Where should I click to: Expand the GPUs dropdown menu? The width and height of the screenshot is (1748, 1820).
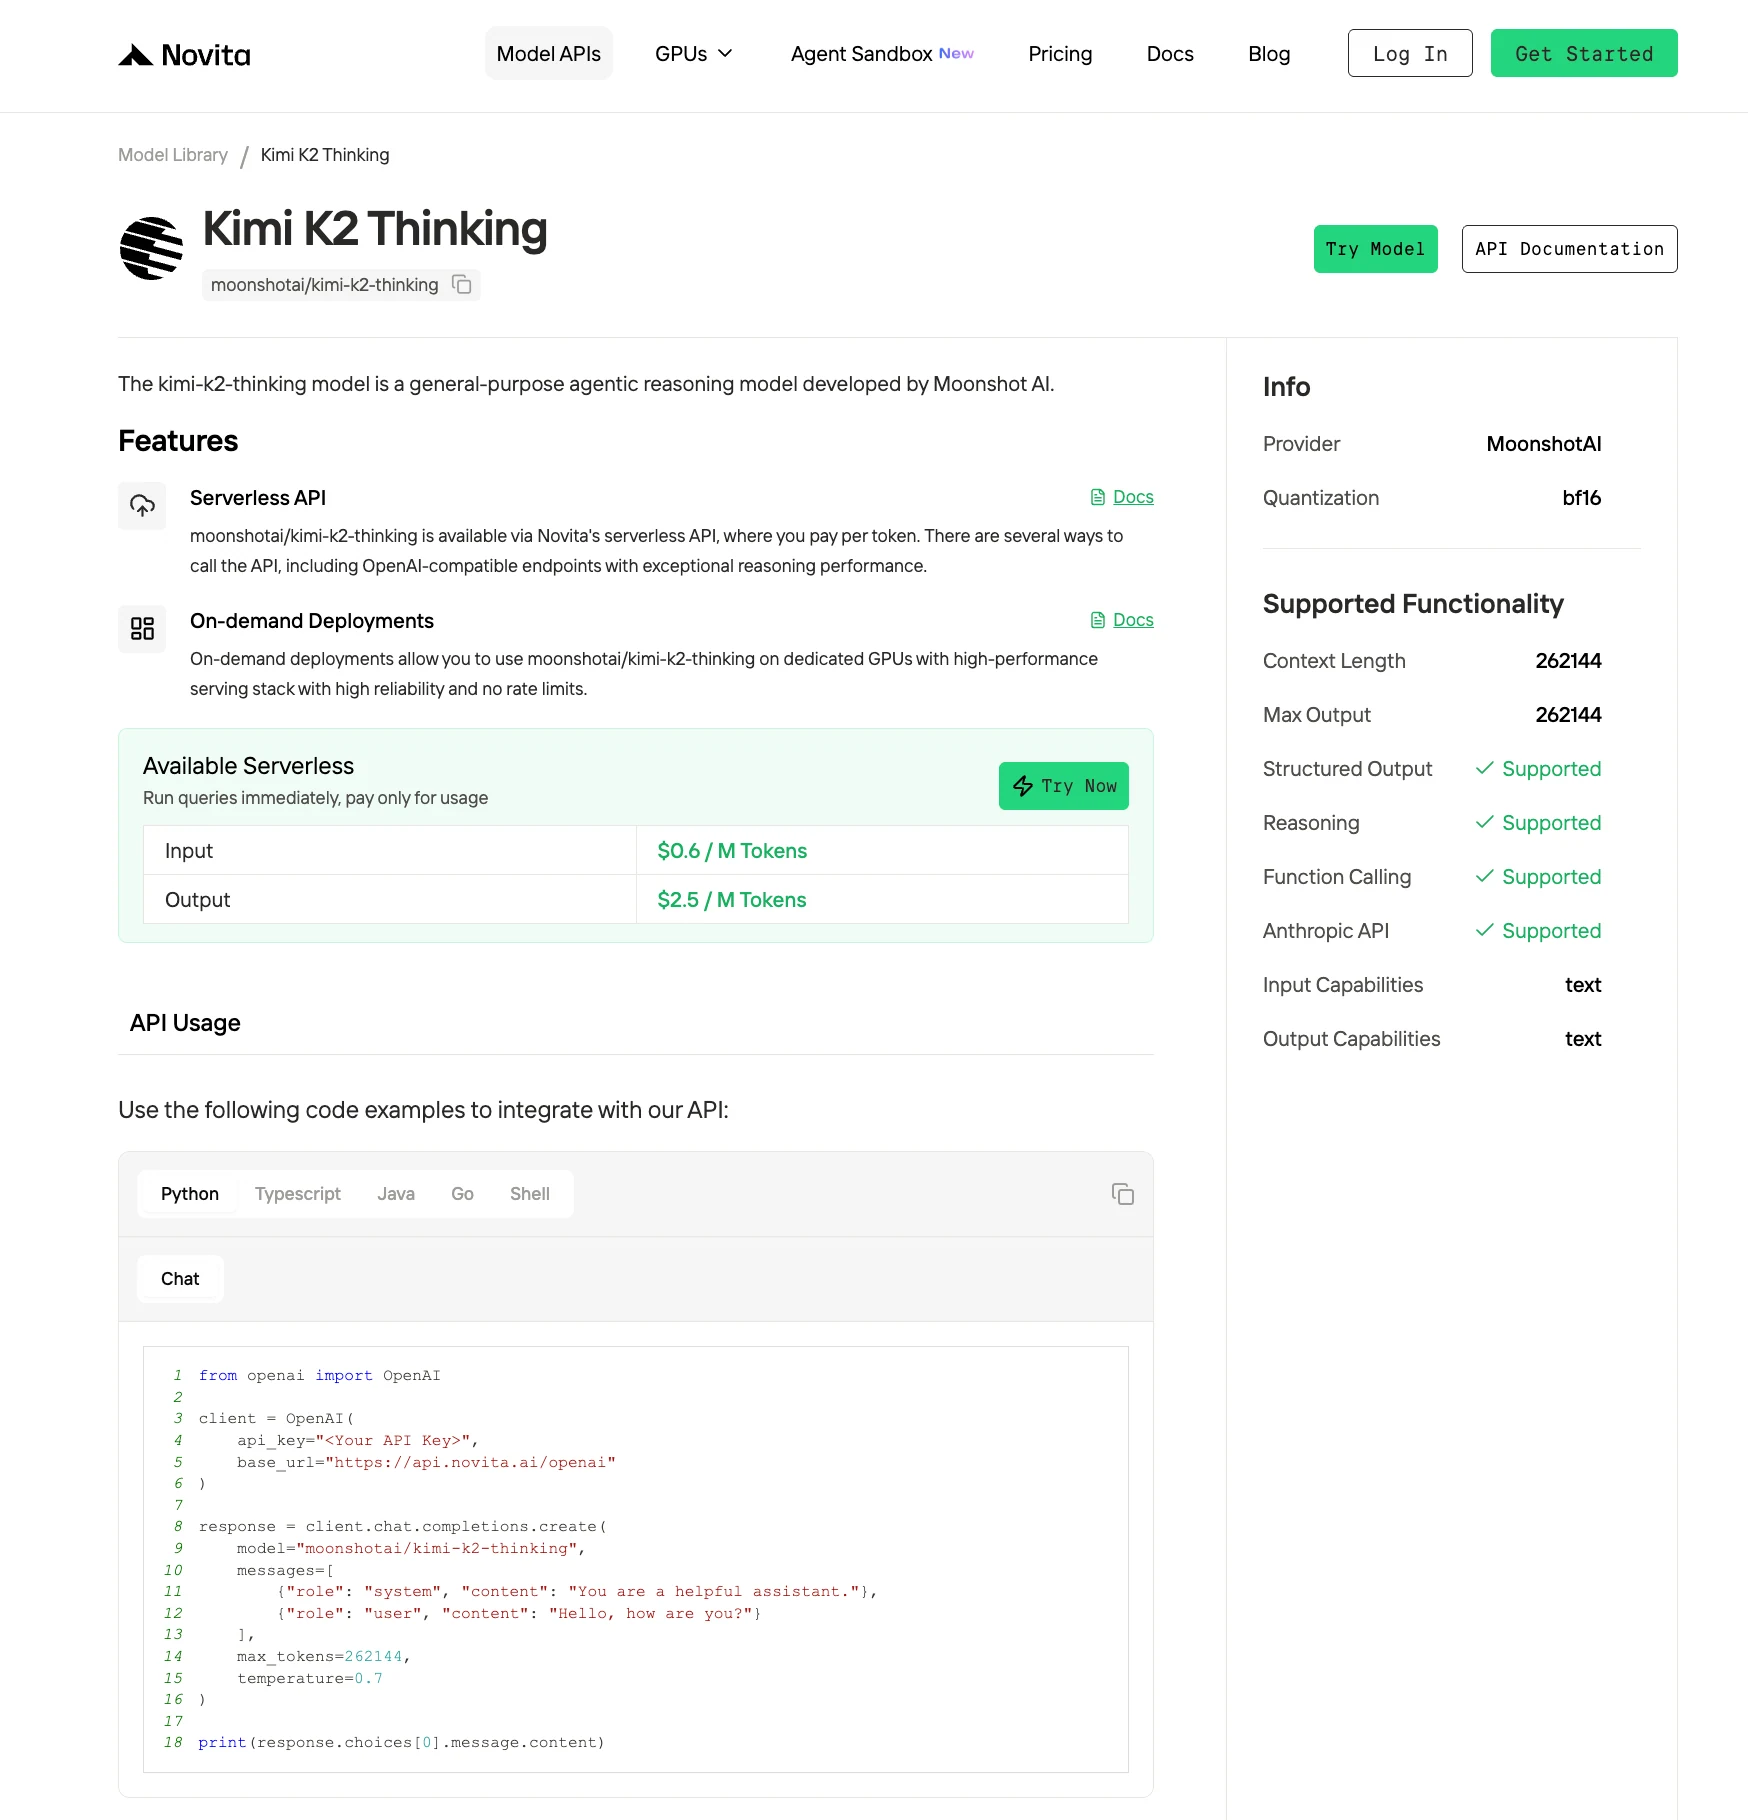pyautogui.click(x=694, y=54)
